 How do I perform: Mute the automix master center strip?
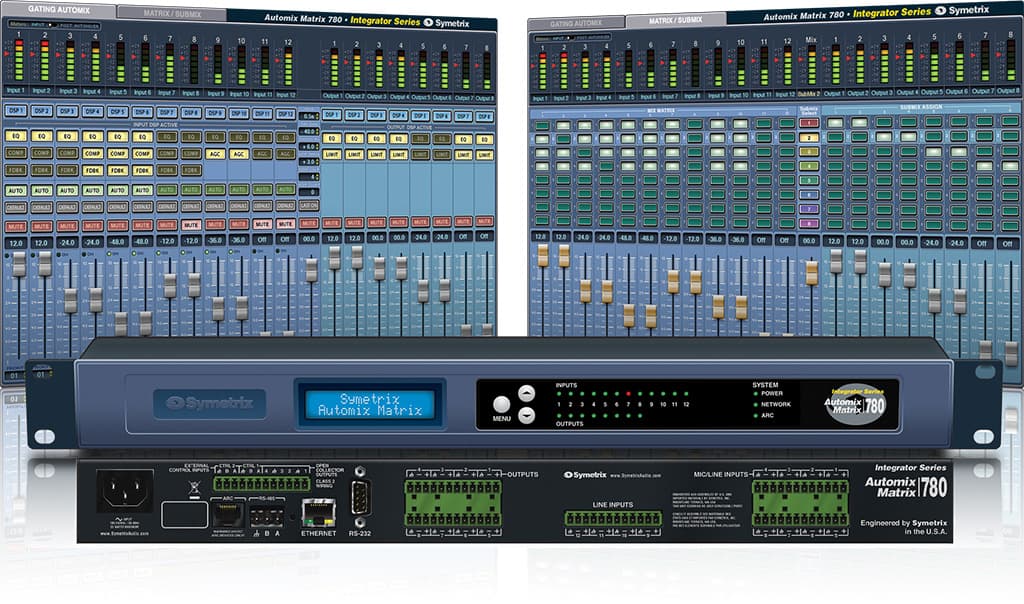pos(309,223)
